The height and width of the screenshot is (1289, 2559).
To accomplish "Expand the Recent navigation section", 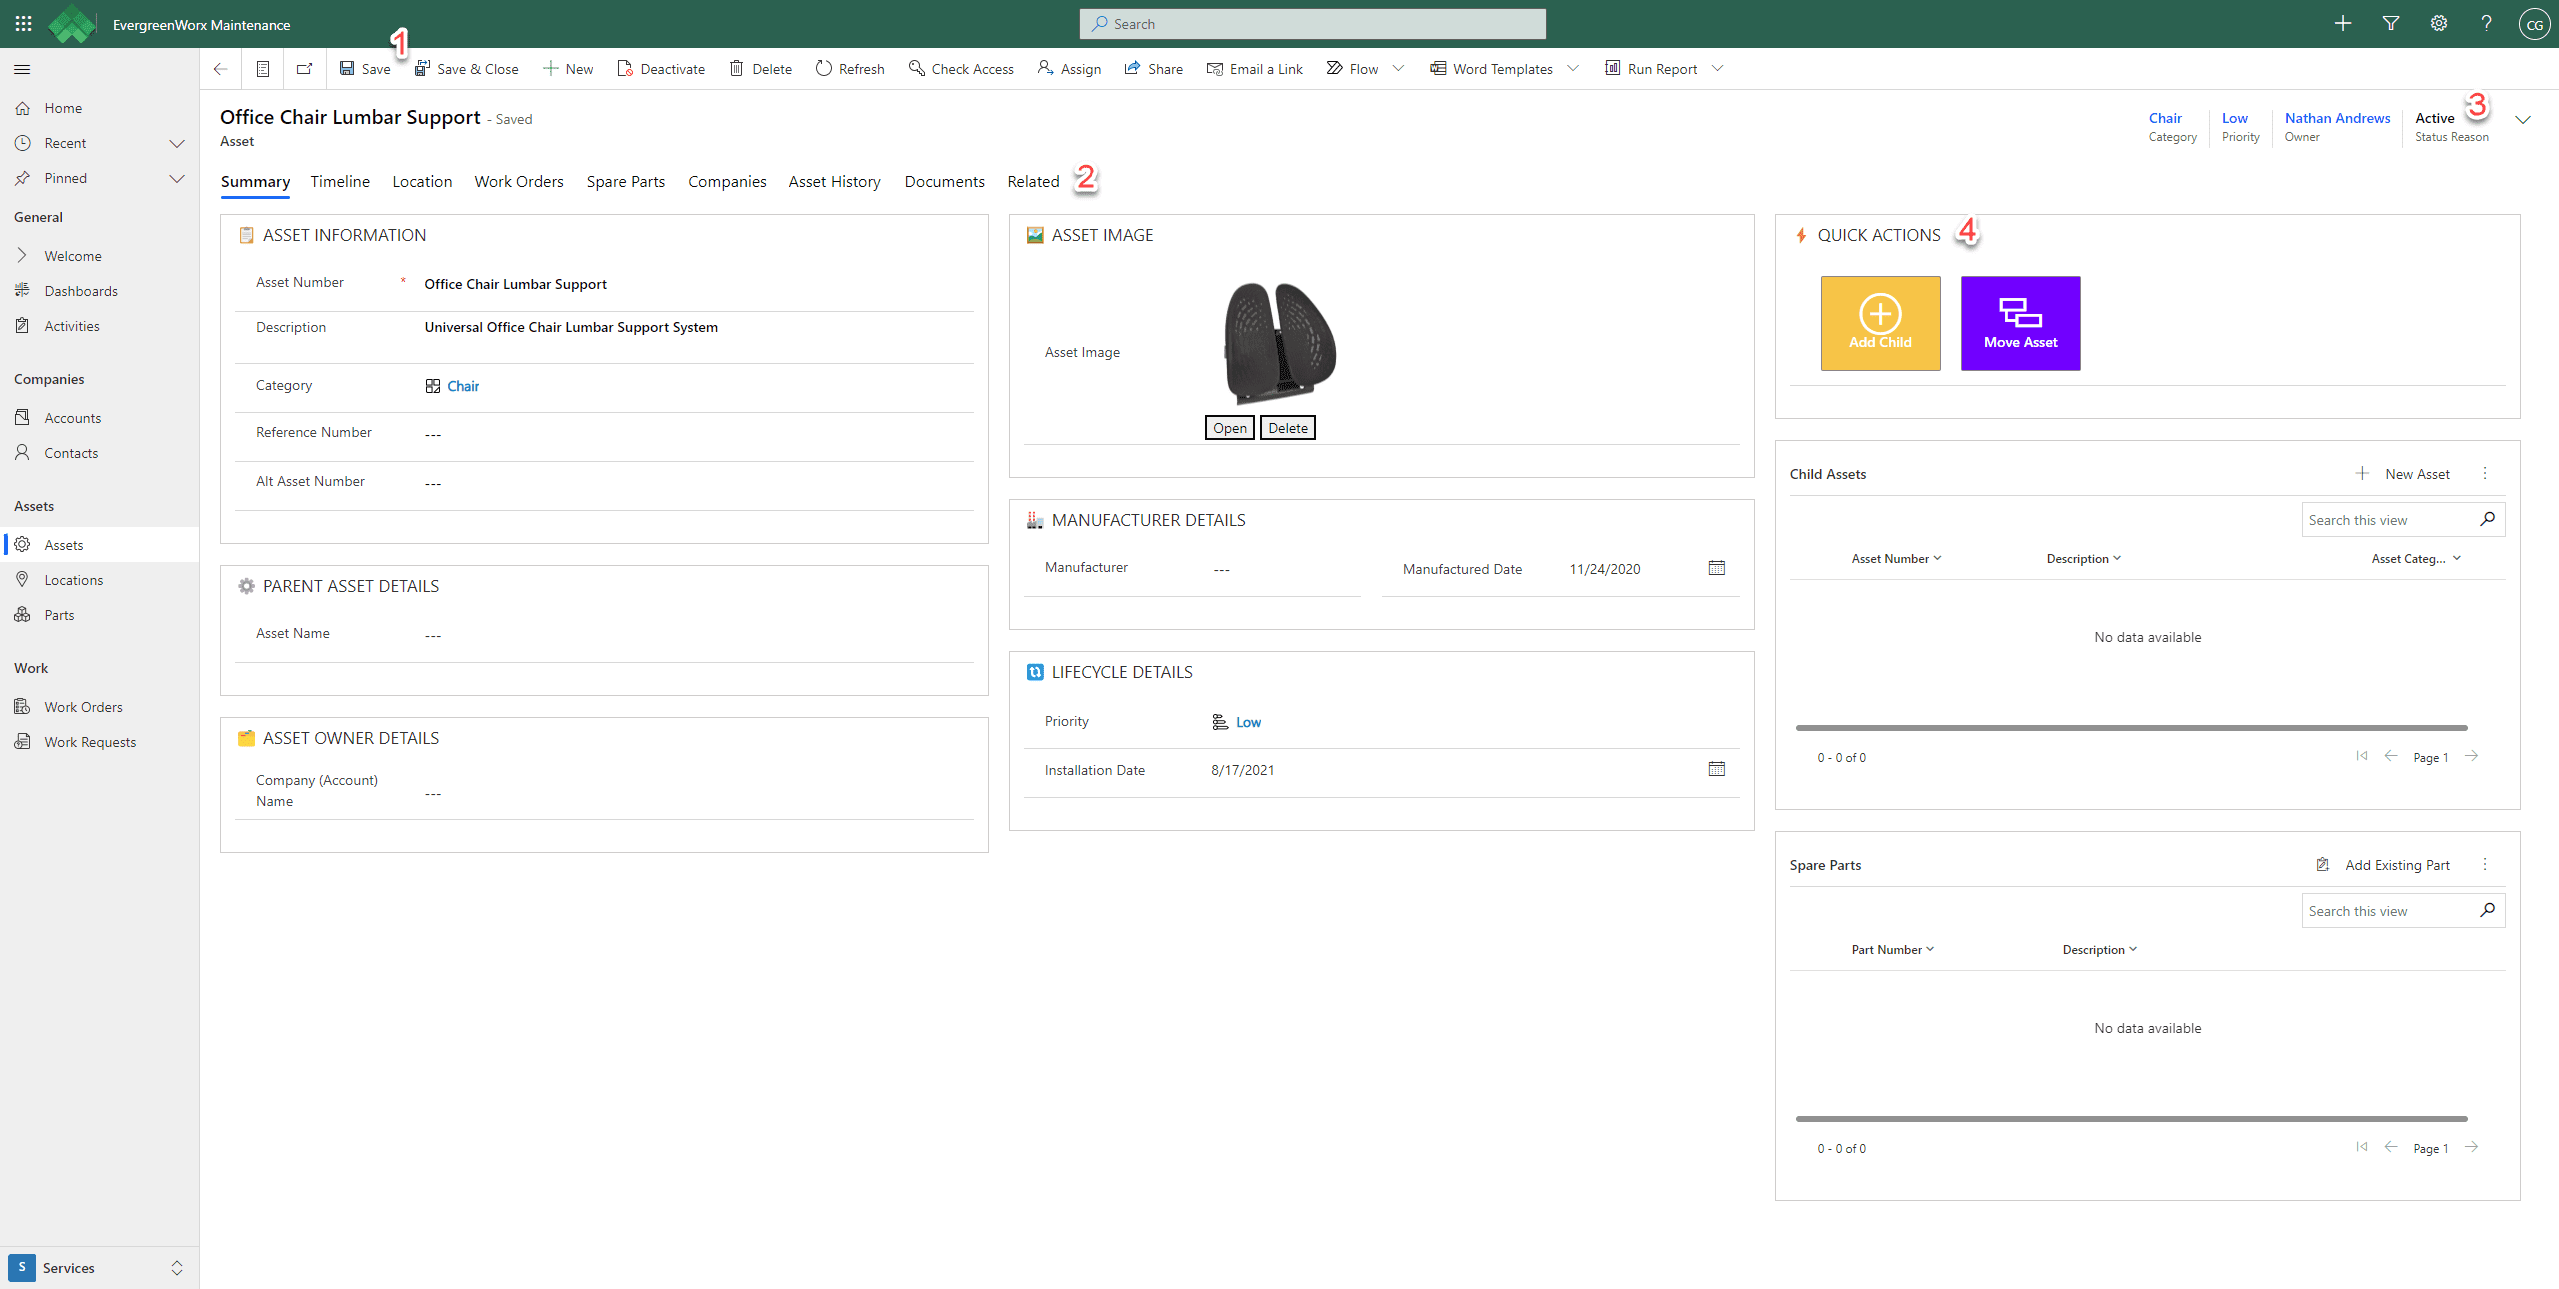I will pyautogui.click(x=177, y=143).
